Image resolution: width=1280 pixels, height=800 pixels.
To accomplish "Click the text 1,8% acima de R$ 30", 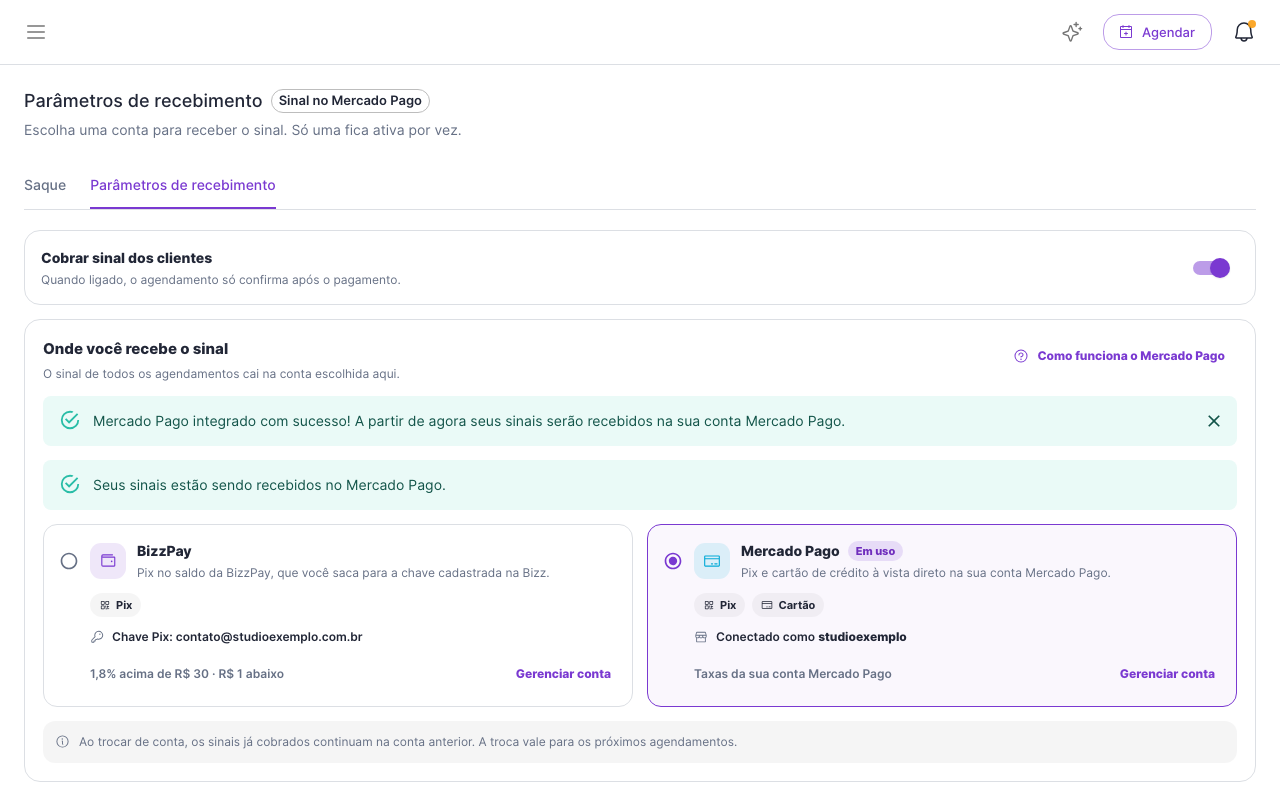I will (150, 674).
